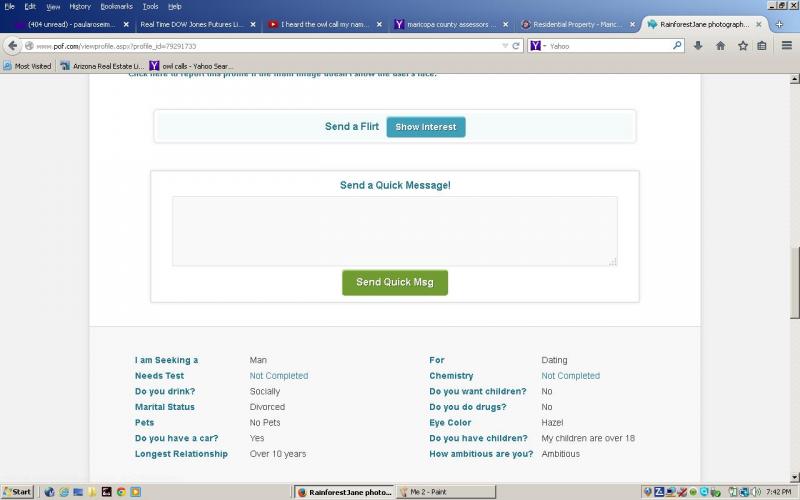Open the Firefox hamburger menu
The image size is (800, 500).
784,46
